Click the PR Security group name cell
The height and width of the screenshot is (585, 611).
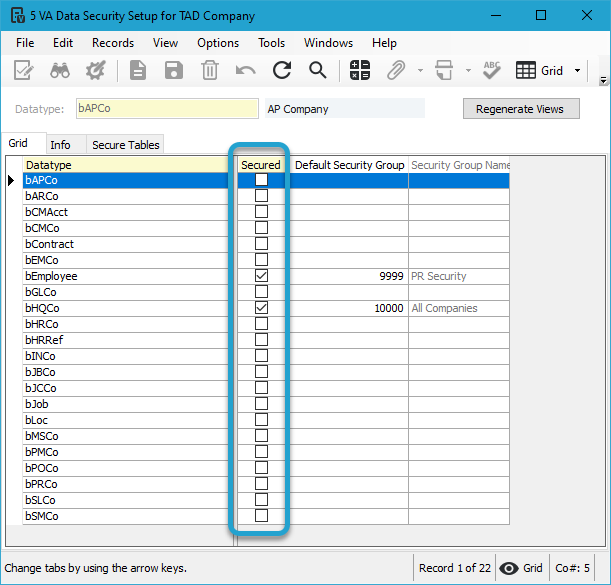[x=459, y=276]
